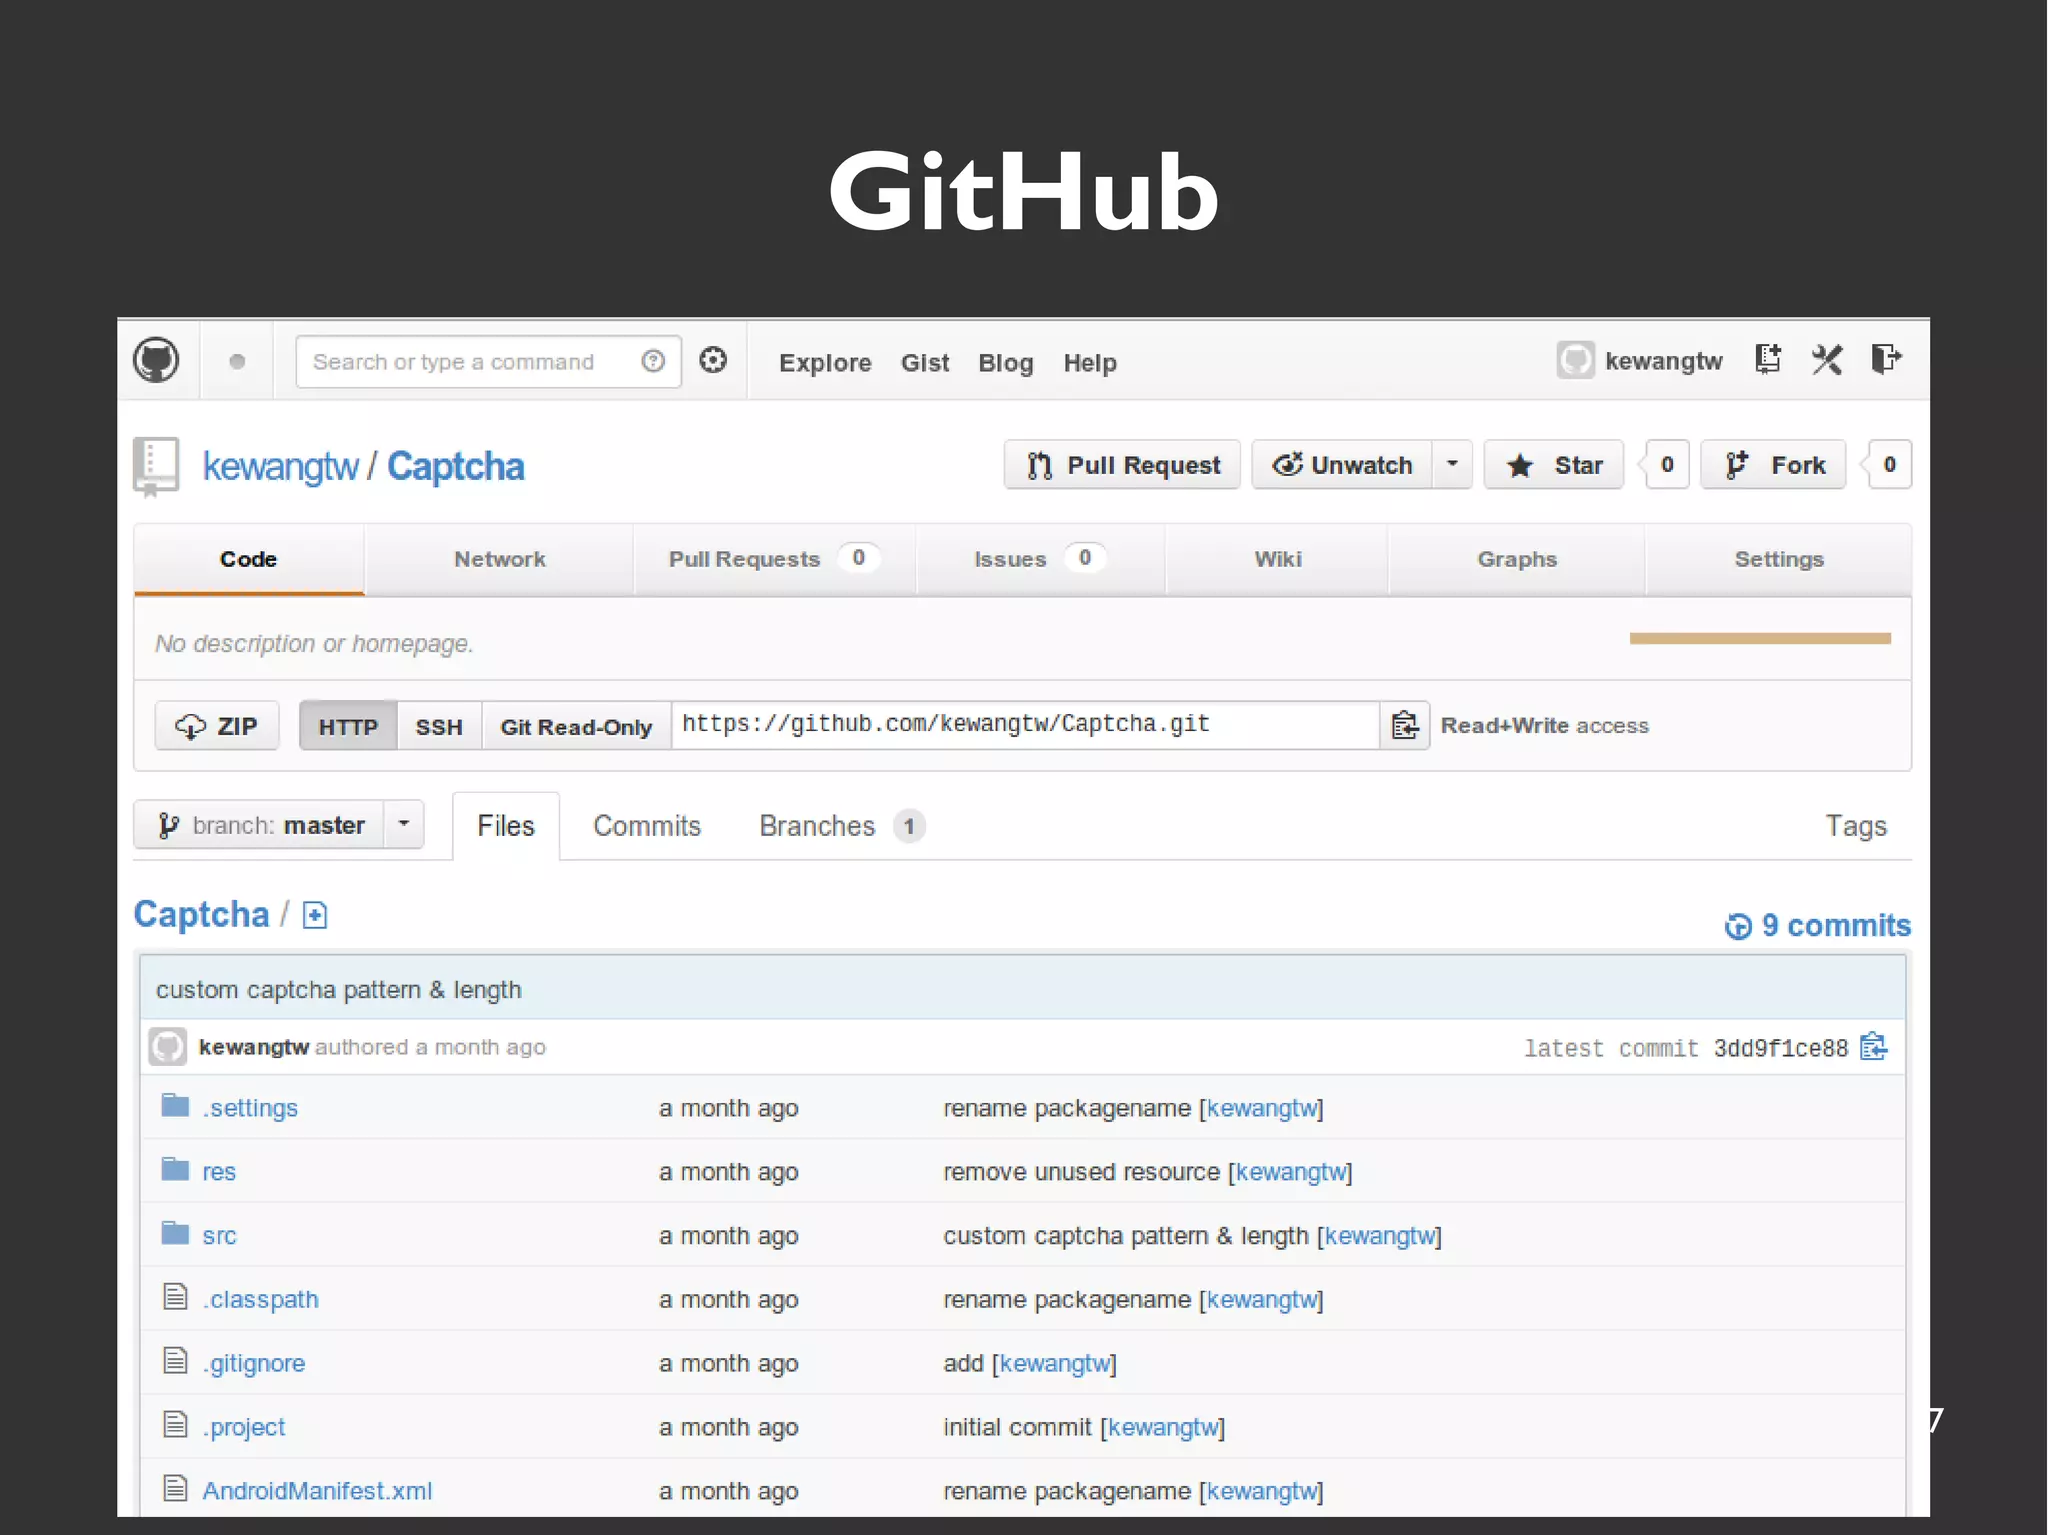Open Gist in top navigation

[x=925, y=363]
